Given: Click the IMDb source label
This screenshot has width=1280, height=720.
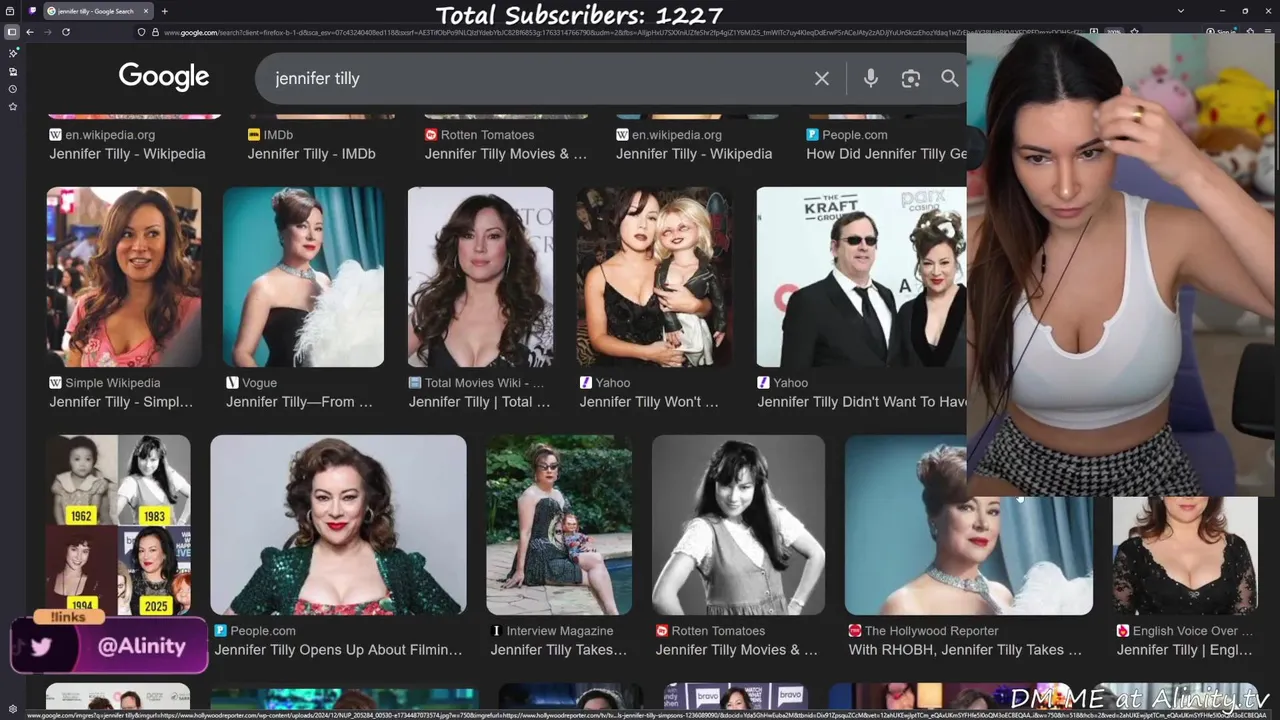Looking at the screenshot, I should pyautogui.click(x=278, y=135).
